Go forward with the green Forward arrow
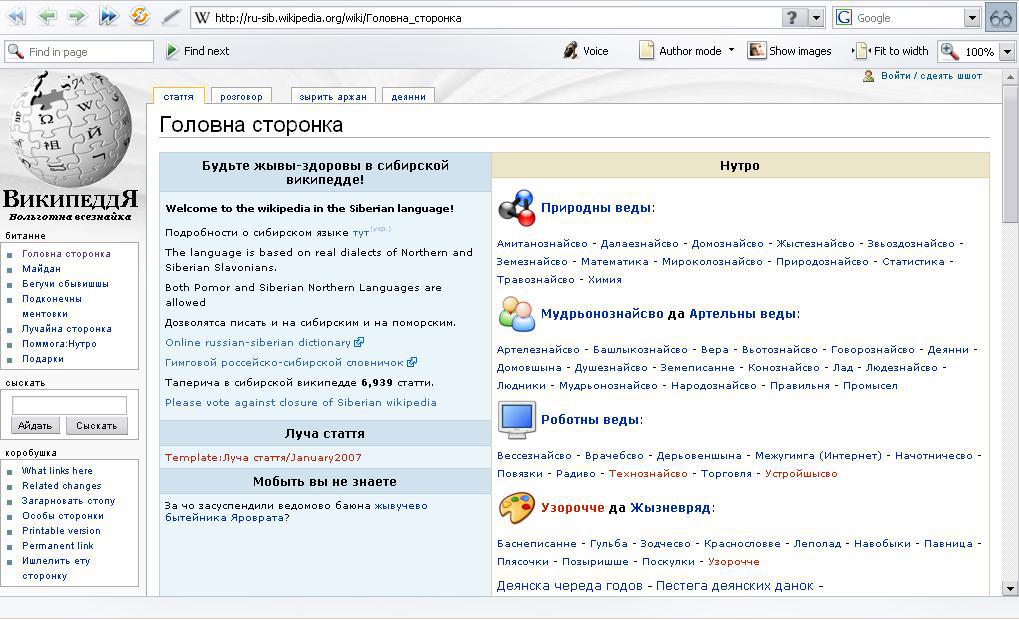The image size is (1019, 620). click(77, 16)
